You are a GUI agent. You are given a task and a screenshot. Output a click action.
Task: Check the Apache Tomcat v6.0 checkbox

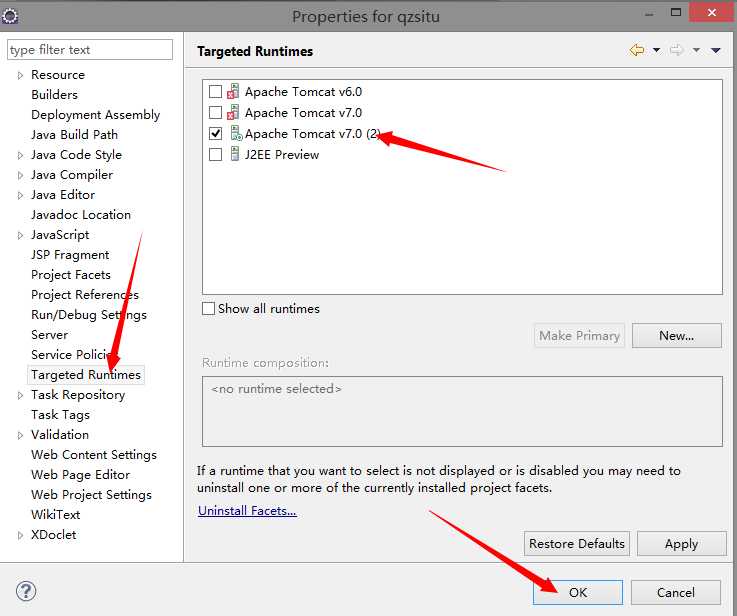(215, 92)
